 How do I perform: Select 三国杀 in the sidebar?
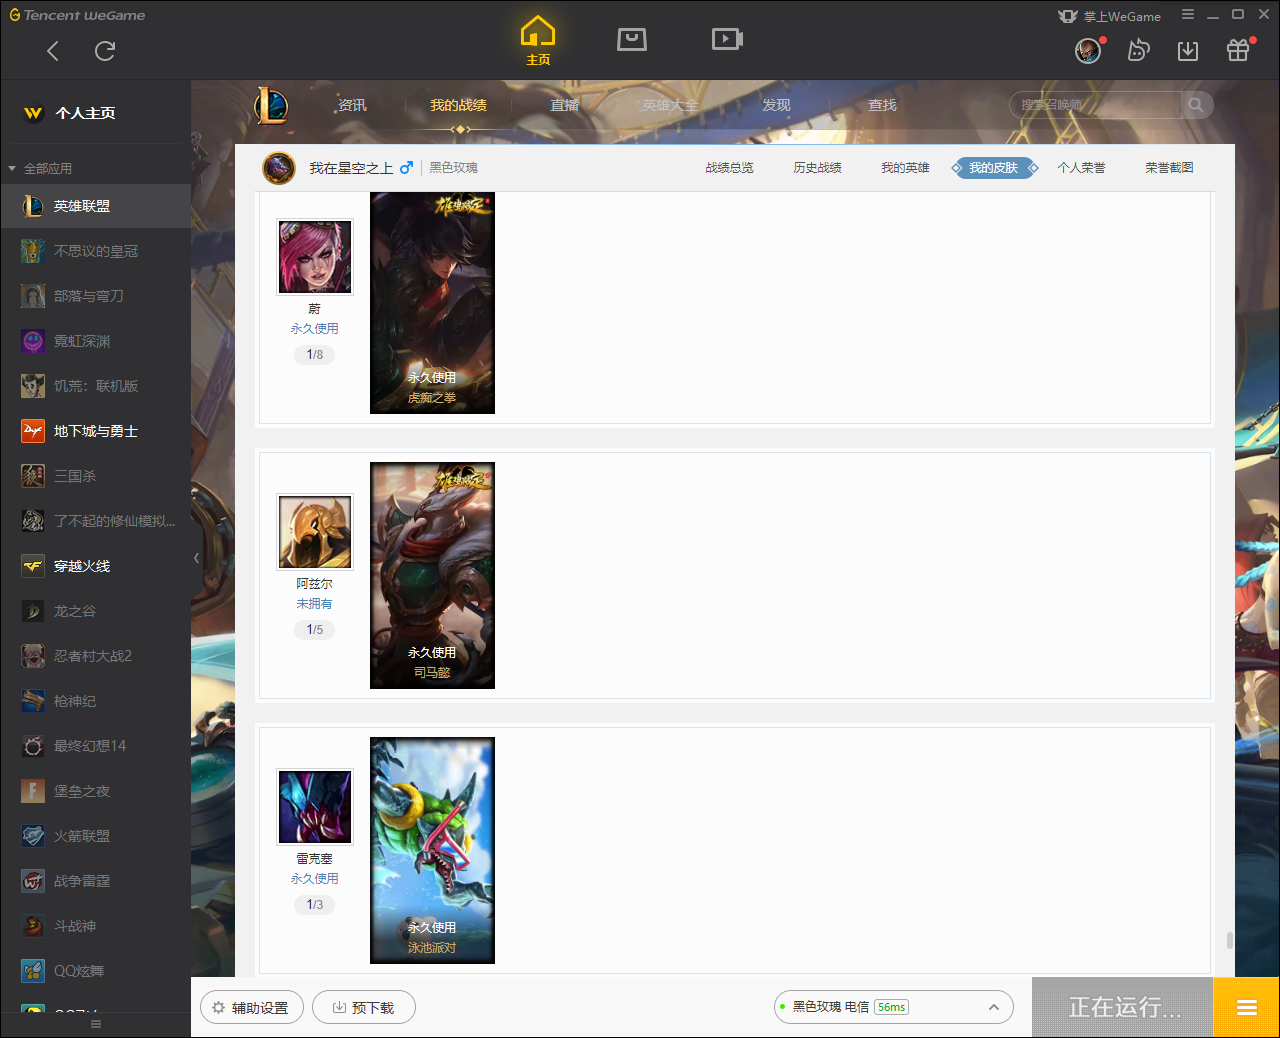tap(95, 476)
